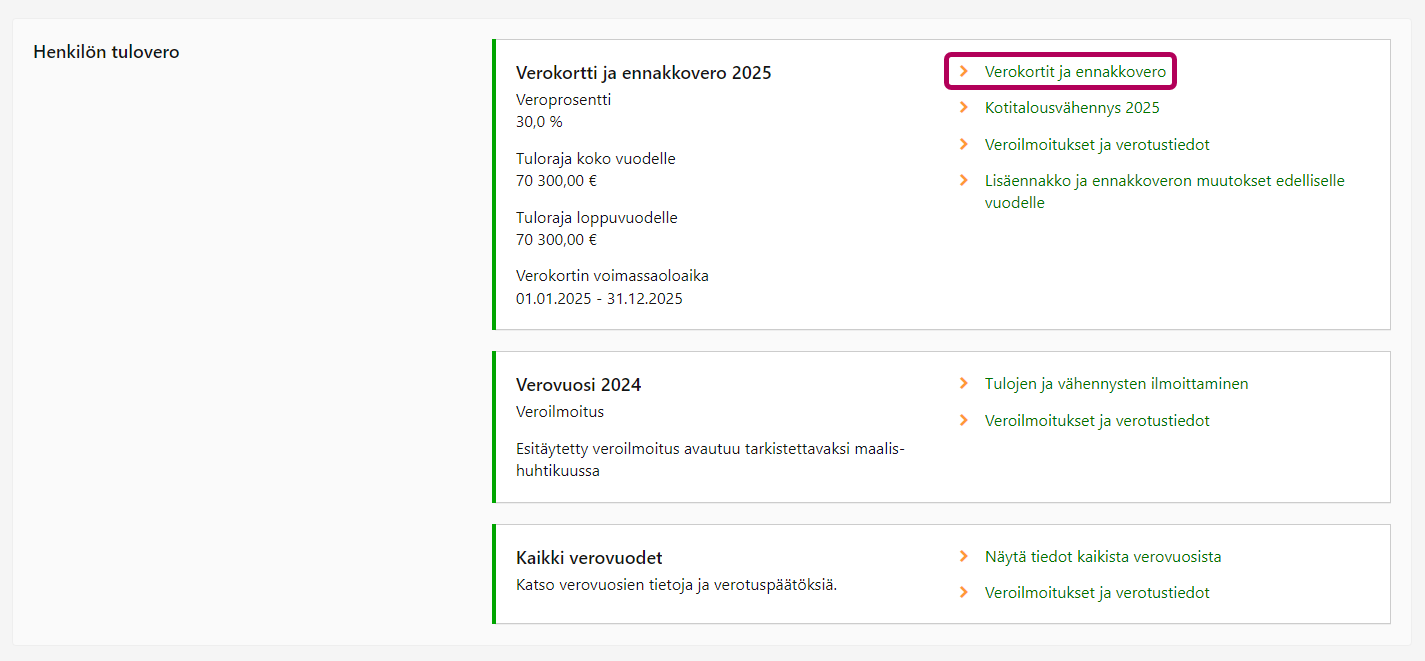Viewport: 1425px width, 661px height.
Task: Click the arrow icon beside Näytä tiedot kaikista verovuosista
Action: [x=964, y=557]
